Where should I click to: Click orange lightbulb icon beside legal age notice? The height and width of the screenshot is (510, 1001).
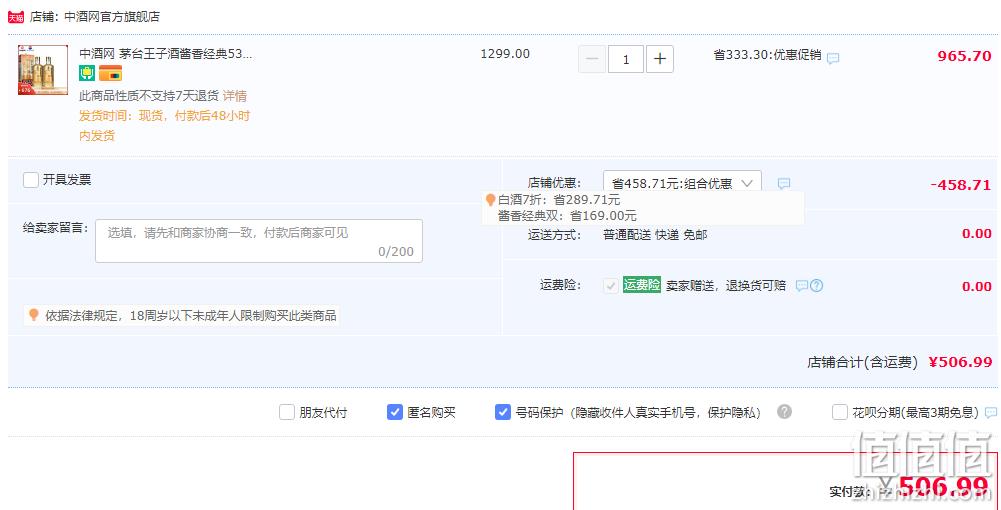[x=34, y=315]
